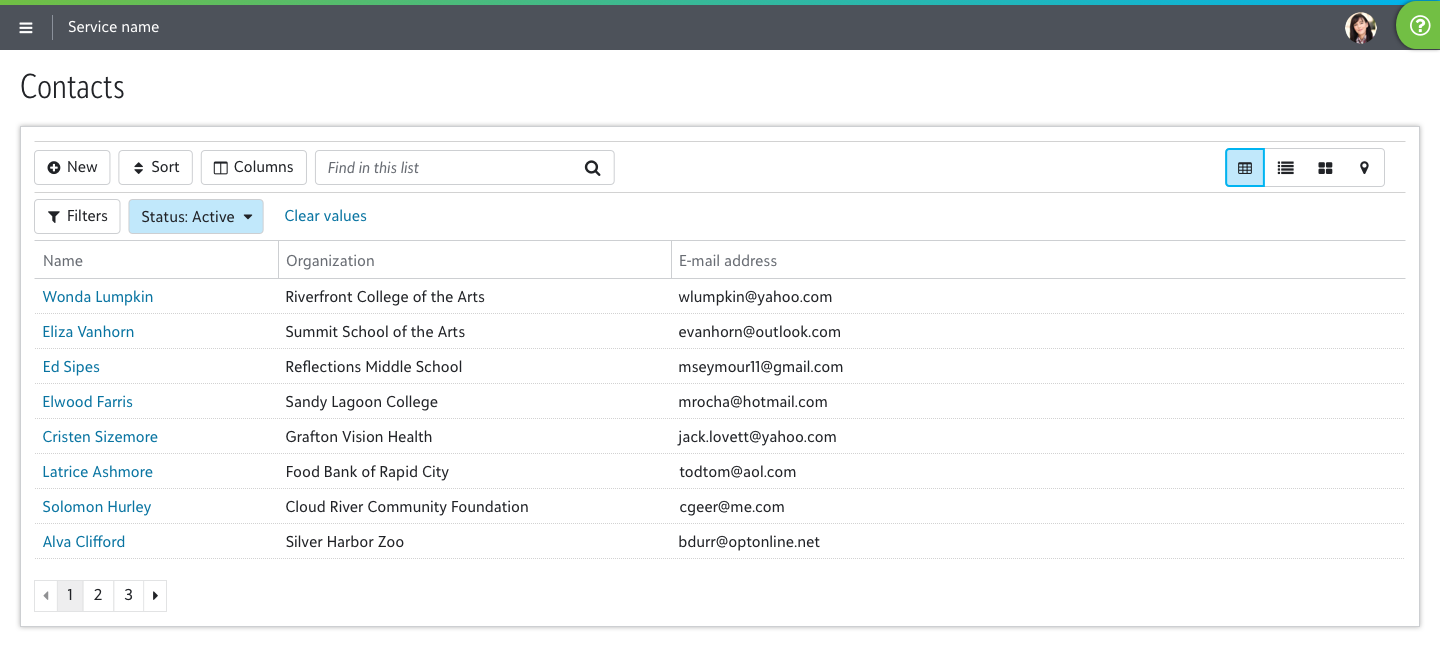
Task: Switch to card tile view
Action: click(x=1325, y=168)
